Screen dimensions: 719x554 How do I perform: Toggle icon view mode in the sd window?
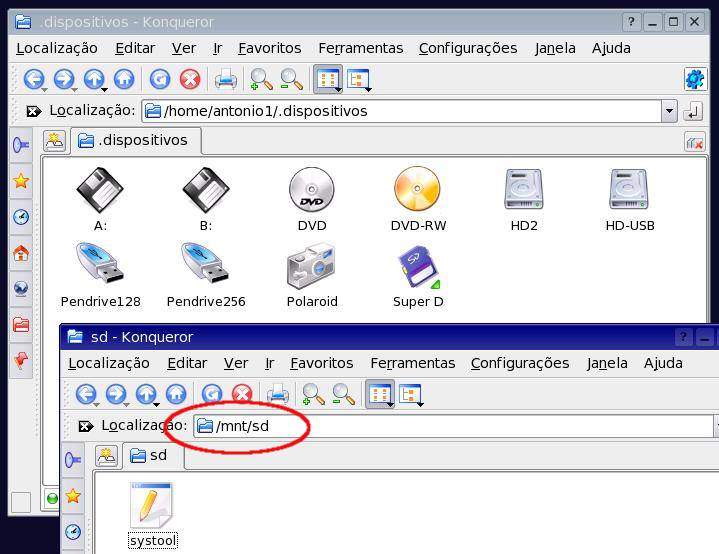coord(379,394)
